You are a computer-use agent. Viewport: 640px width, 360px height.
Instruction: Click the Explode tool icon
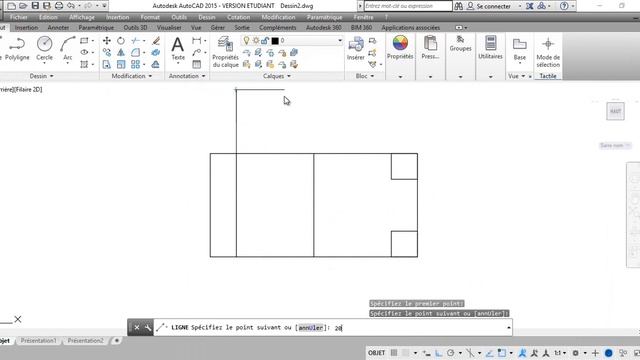[x=156, y=53]
